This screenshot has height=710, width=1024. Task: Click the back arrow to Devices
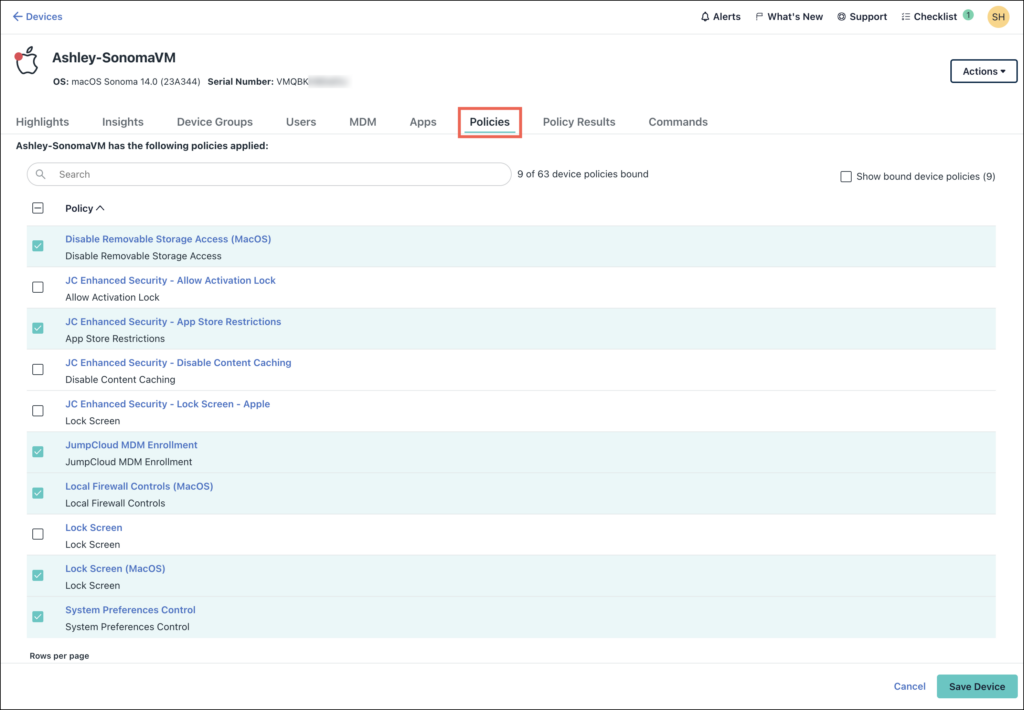(18, 17)
